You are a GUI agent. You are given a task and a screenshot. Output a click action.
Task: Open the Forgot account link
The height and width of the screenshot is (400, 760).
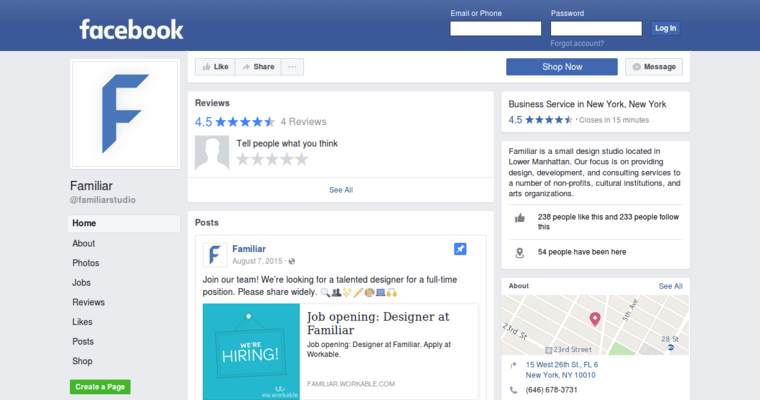tap(577, 44)
